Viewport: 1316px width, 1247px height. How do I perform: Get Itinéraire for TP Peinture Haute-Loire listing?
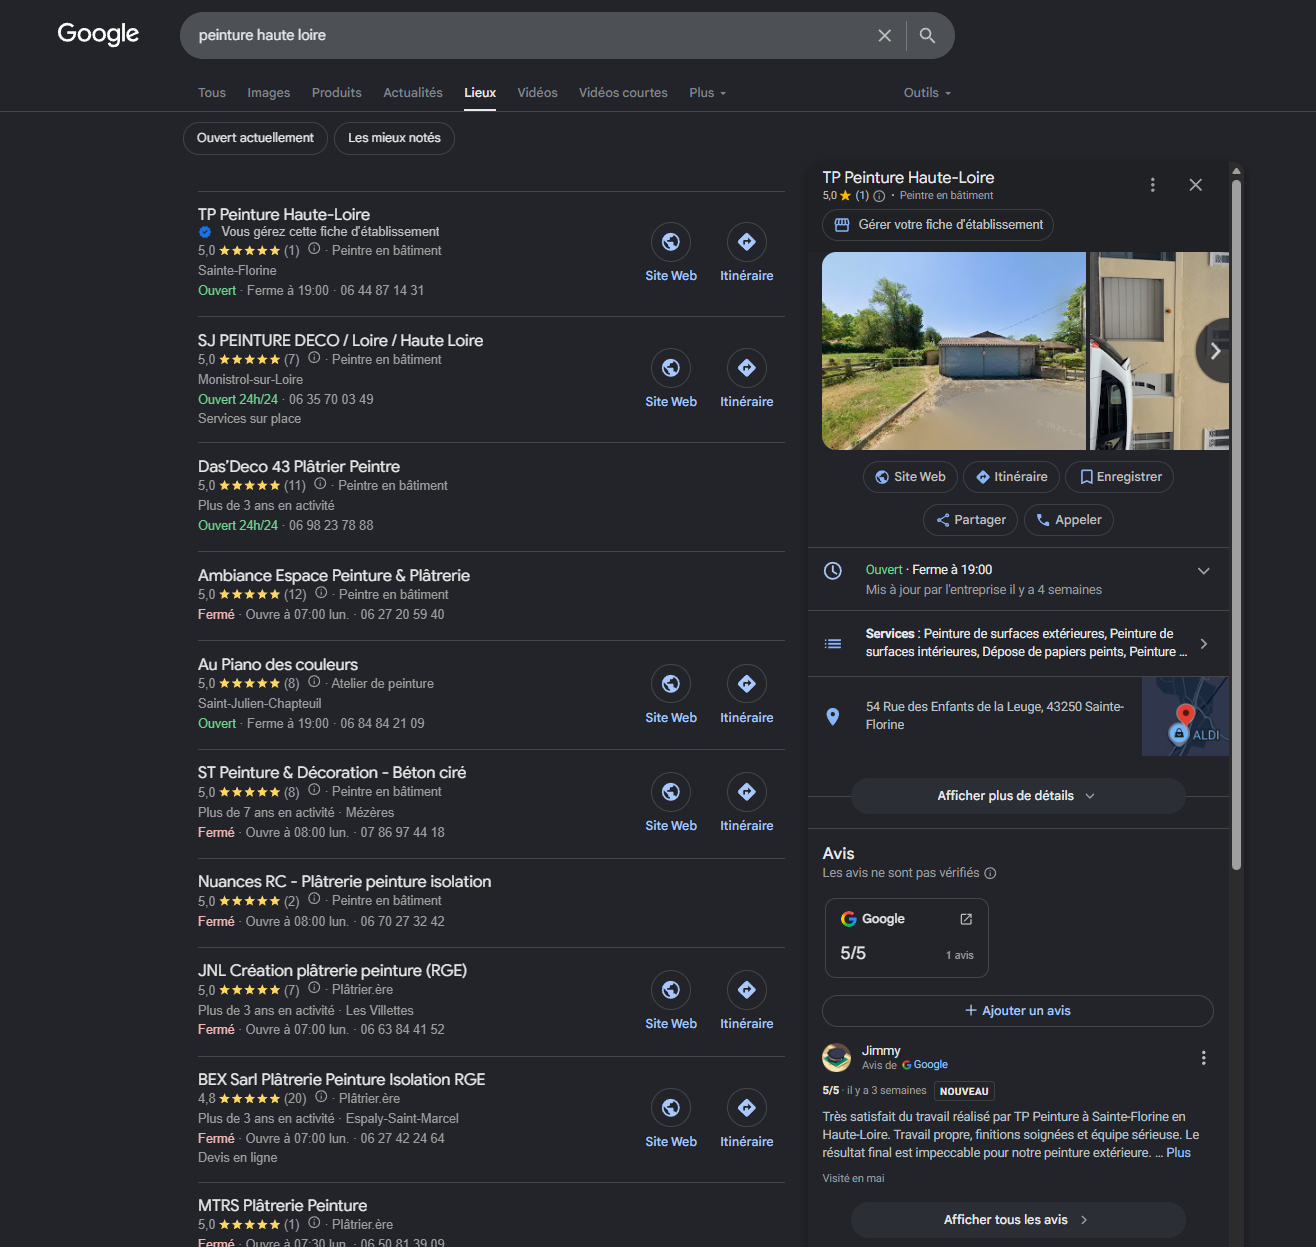click(747, 254)
